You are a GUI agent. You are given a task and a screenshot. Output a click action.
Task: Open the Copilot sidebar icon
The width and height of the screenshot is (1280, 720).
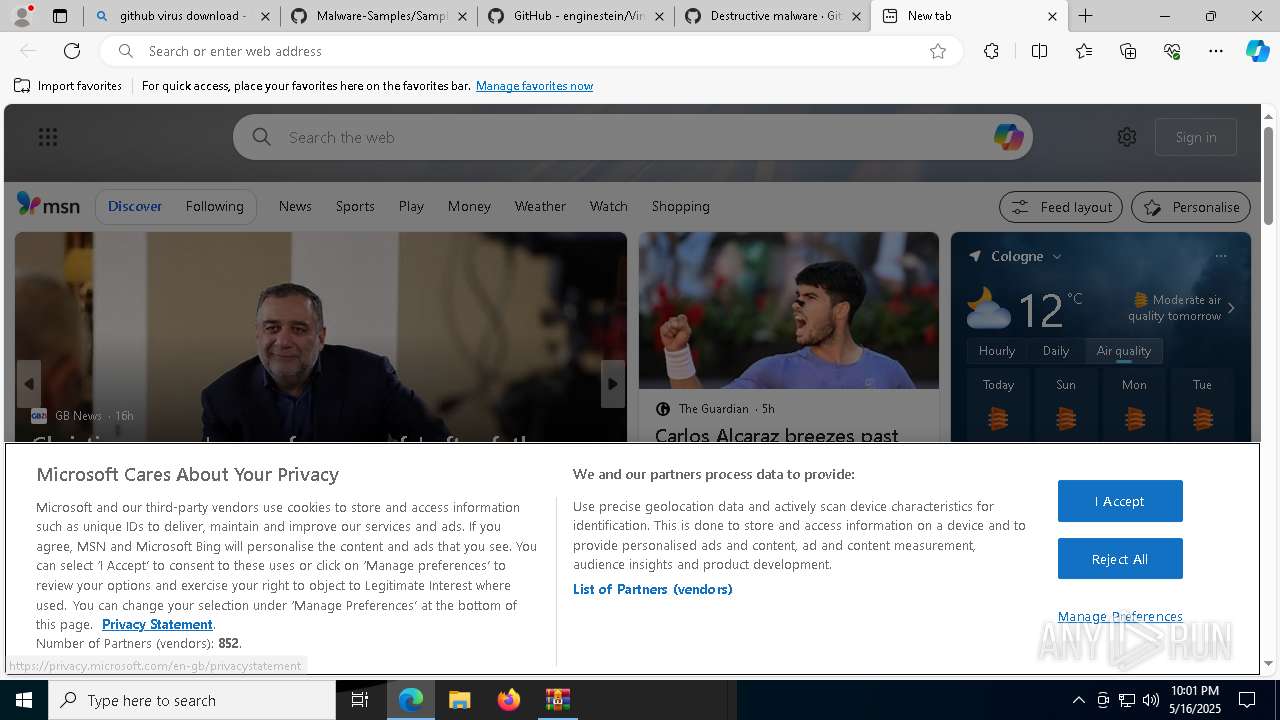[1257, 51]
